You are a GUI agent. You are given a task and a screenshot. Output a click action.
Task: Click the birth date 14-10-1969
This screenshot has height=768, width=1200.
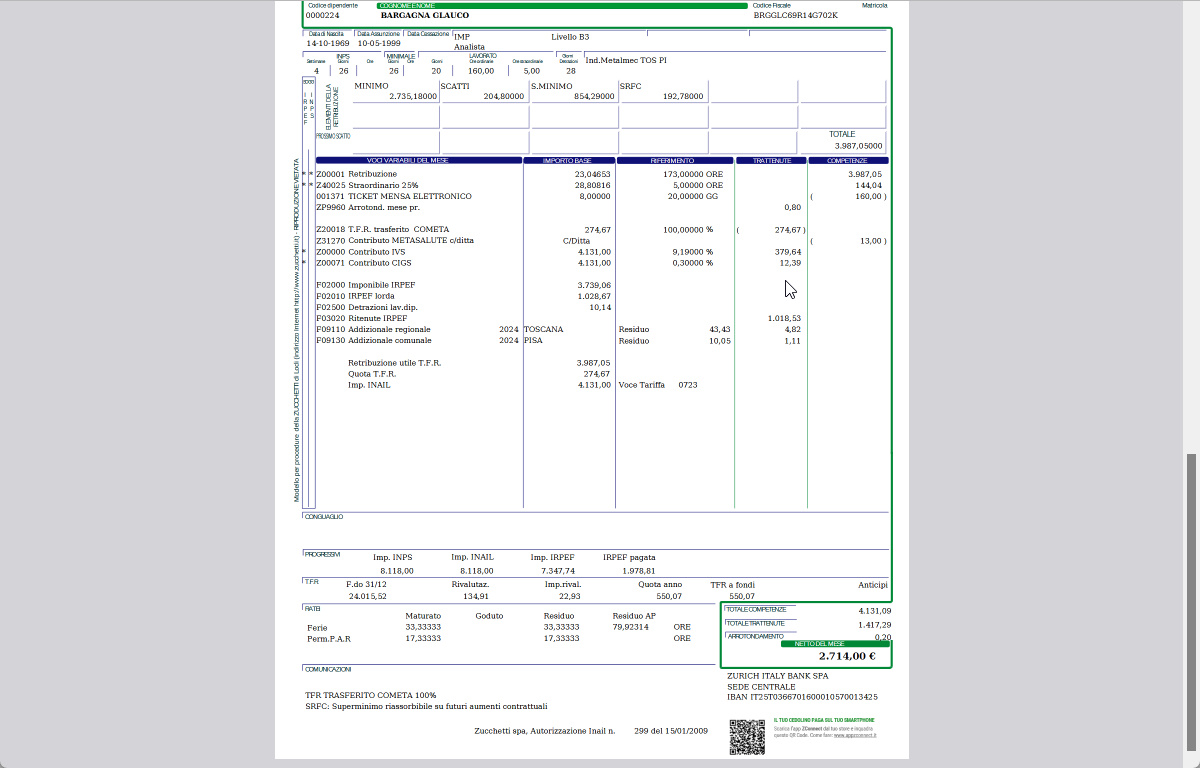point(327,43)
